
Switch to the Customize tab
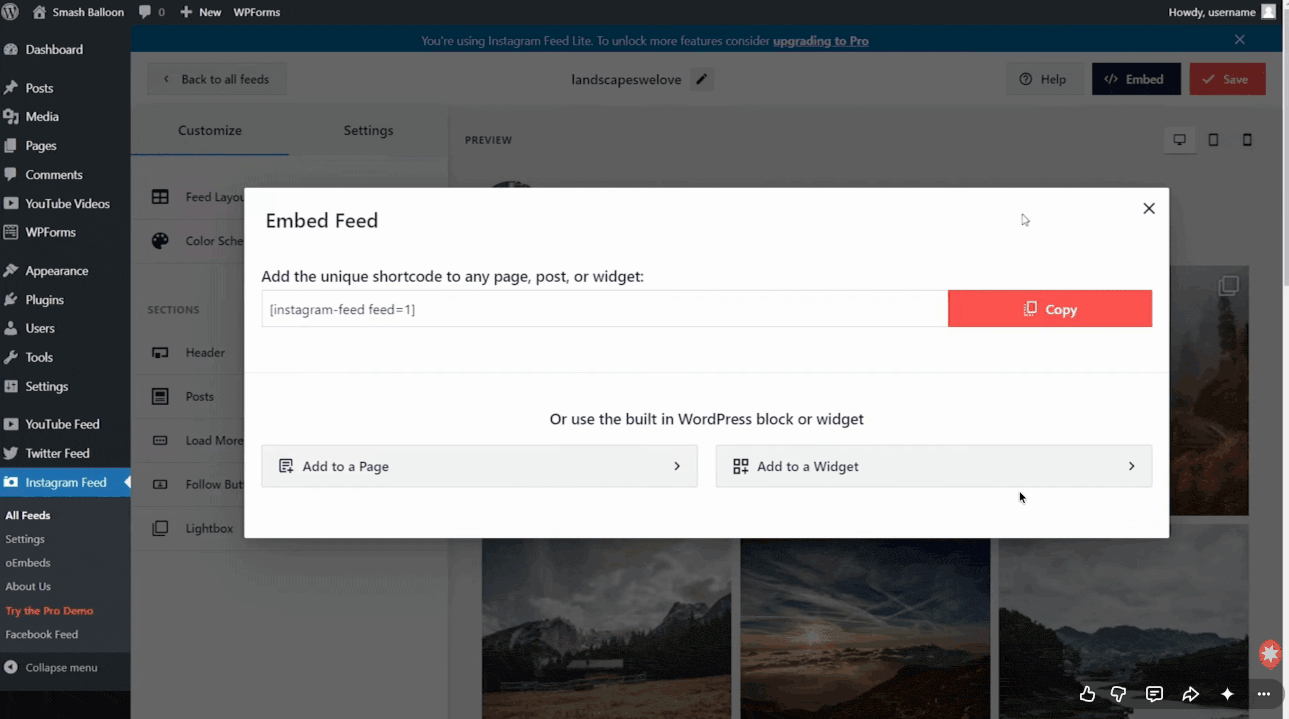[210, 131]
